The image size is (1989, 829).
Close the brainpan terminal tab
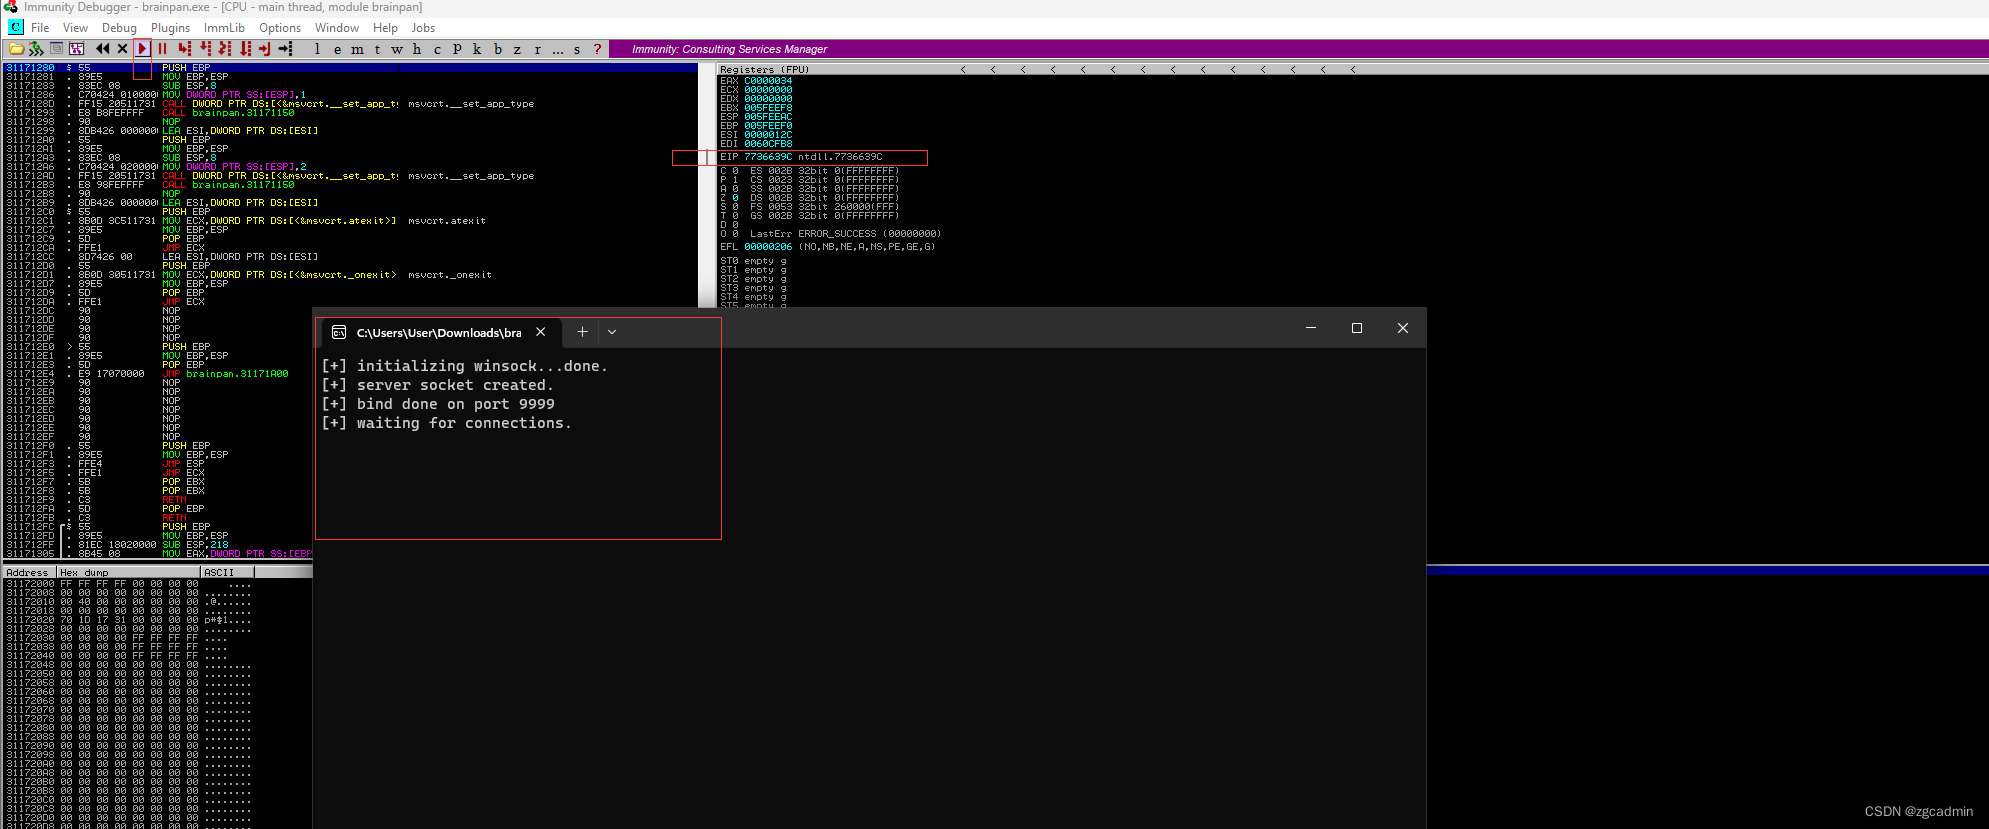coord(540,332)
